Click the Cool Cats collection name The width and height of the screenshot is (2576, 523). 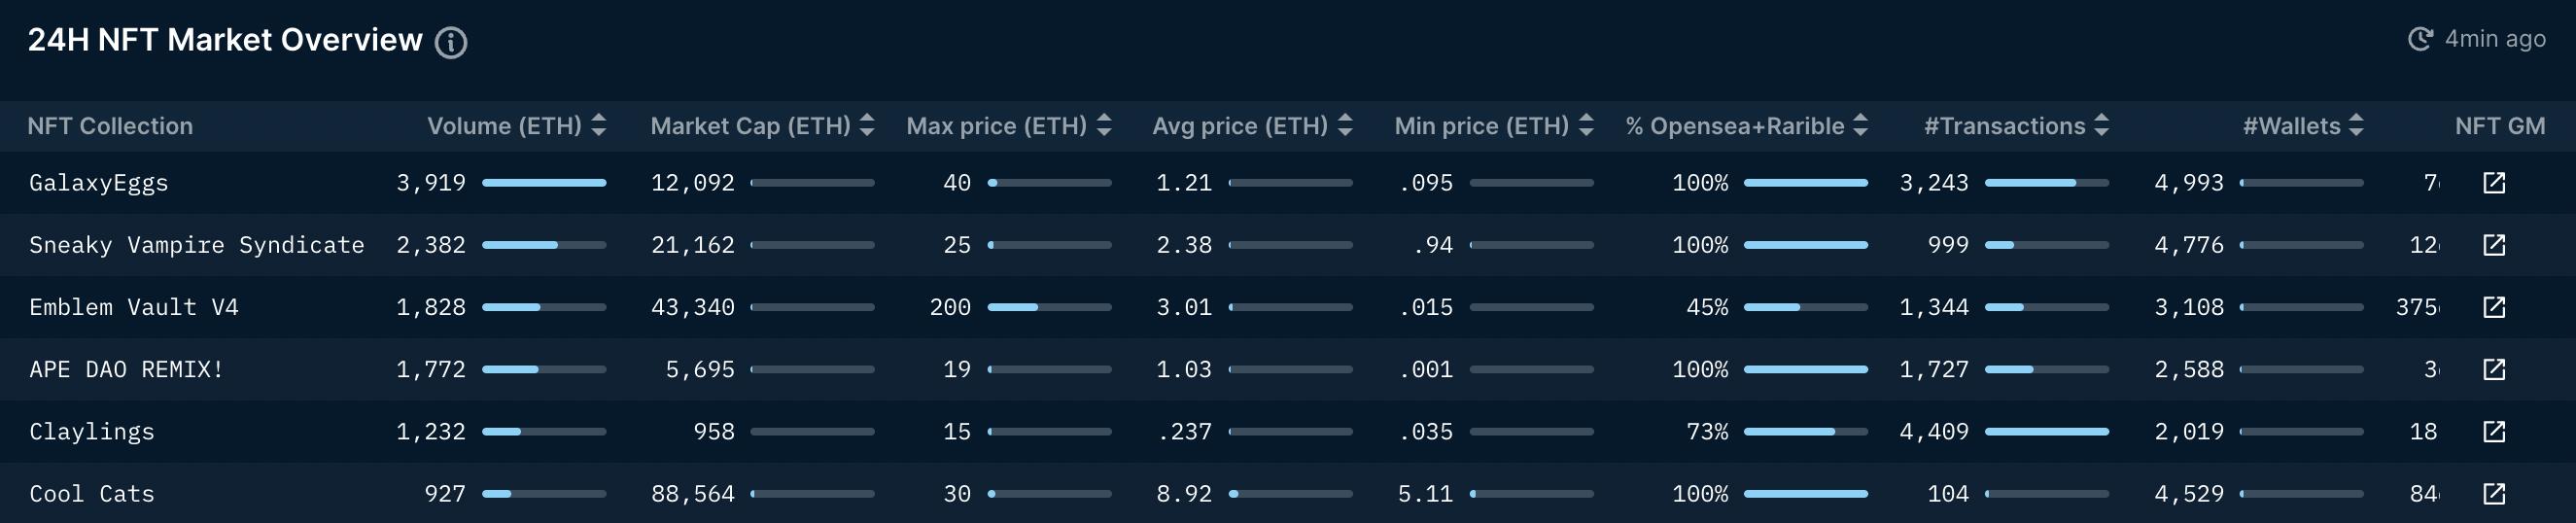[91, 494]
